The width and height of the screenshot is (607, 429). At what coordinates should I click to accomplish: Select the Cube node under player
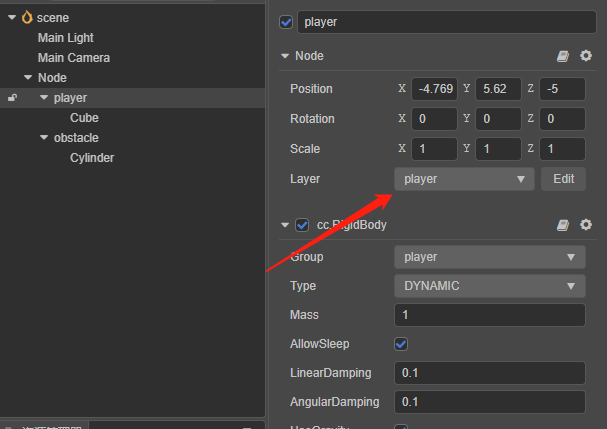click(84, 118)
